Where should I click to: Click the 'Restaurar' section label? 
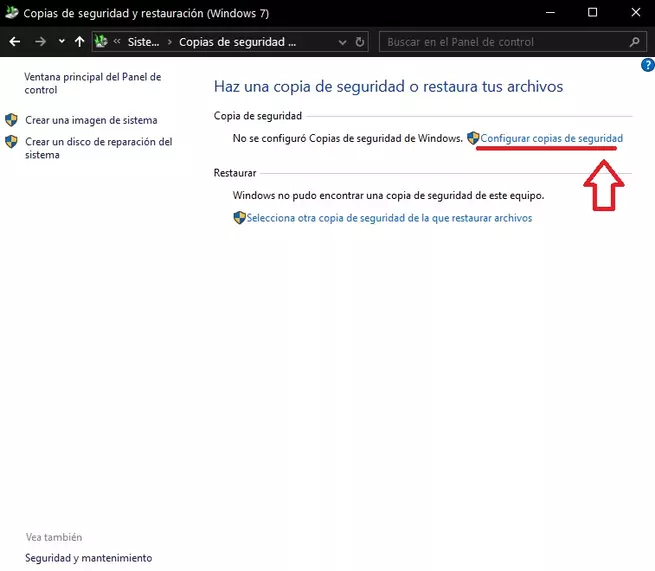tap(235, 173)
